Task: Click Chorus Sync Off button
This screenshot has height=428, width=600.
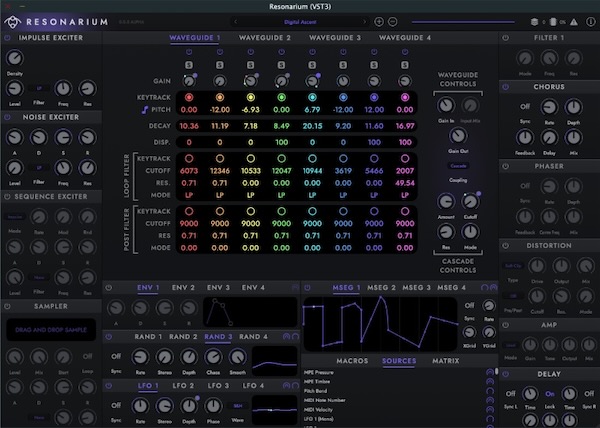Action: pos(525,107)
